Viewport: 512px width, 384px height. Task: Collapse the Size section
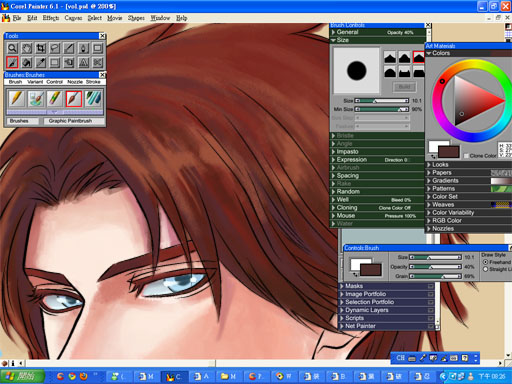point(333,40)
